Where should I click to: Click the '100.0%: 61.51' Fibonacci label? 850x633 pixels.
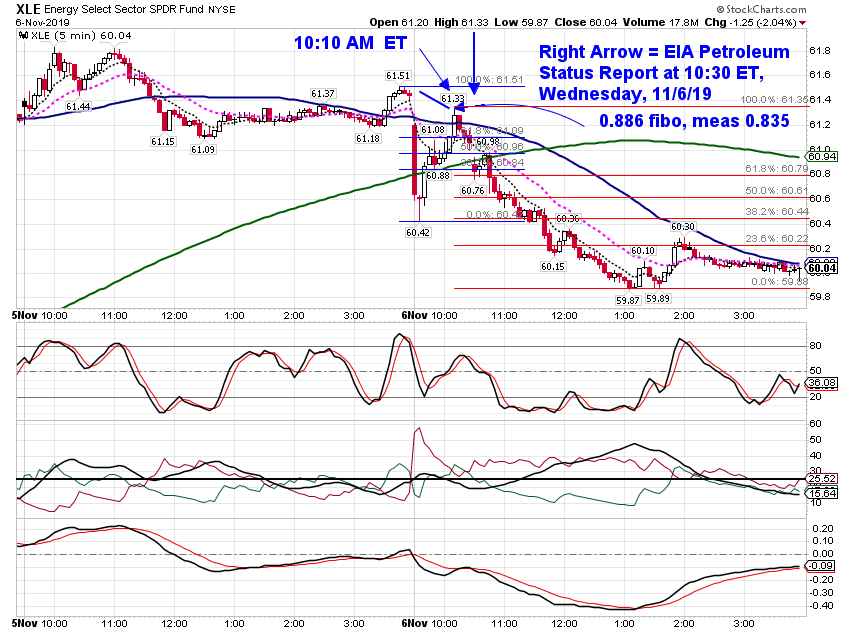tap(490, 80)
